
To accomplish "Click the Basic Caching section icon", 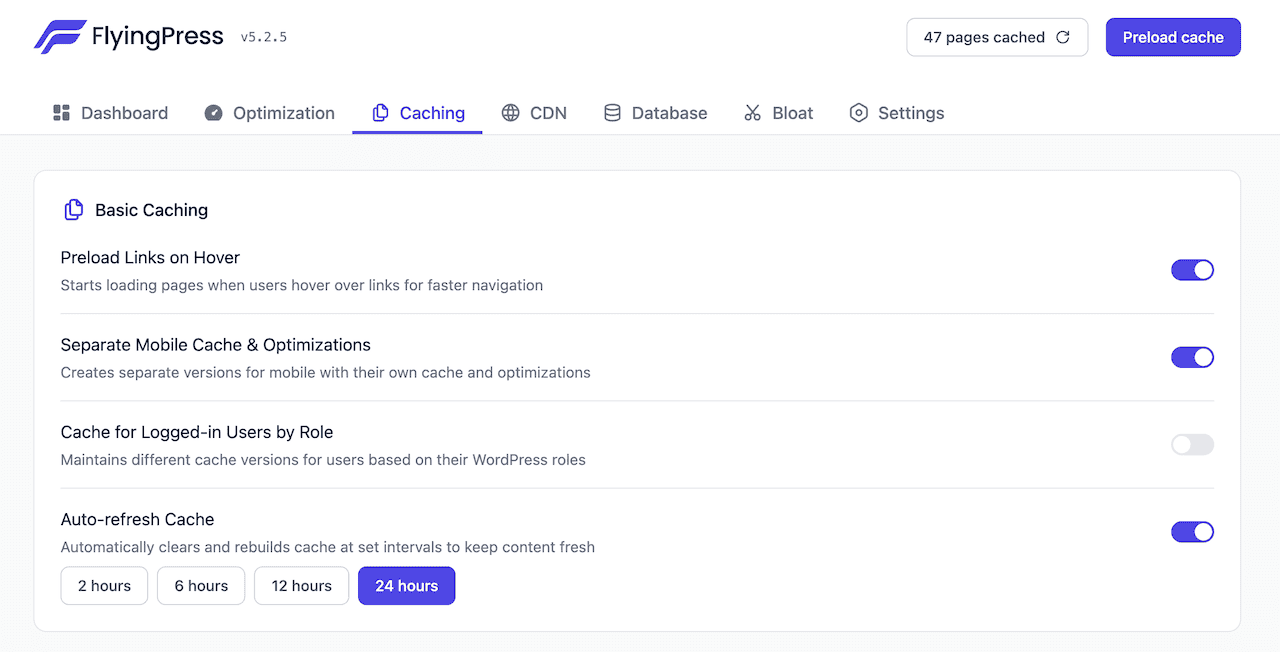I will 73,209.
